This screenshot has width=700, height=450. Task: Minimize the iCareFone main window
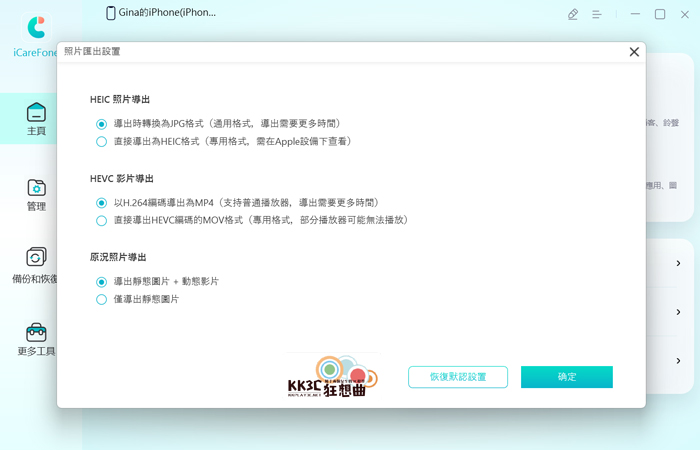point(635,14)
